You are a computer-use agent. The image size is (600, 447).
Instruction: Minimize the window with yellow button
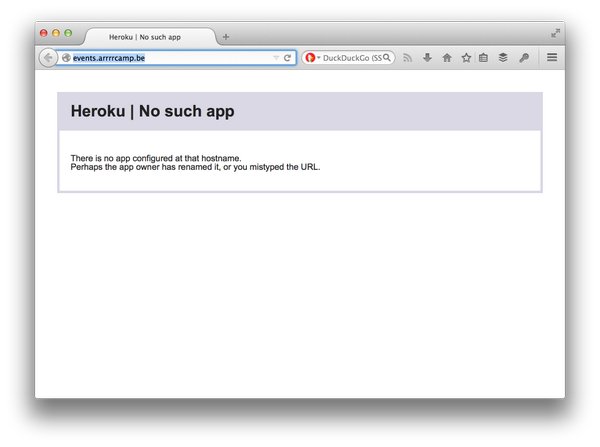click(x=56, y=33)
